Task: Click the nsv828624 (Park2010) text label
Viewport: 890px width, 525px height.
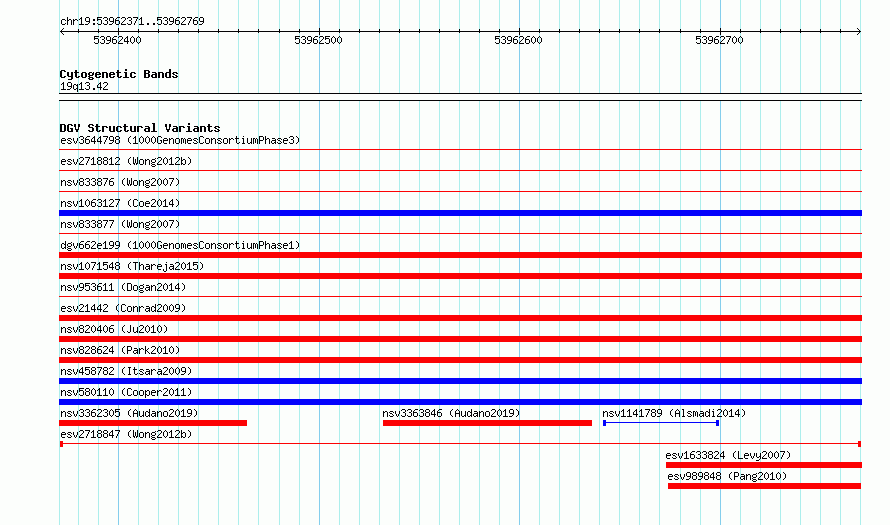Action: pyautogui.click(x=120, y=350)
